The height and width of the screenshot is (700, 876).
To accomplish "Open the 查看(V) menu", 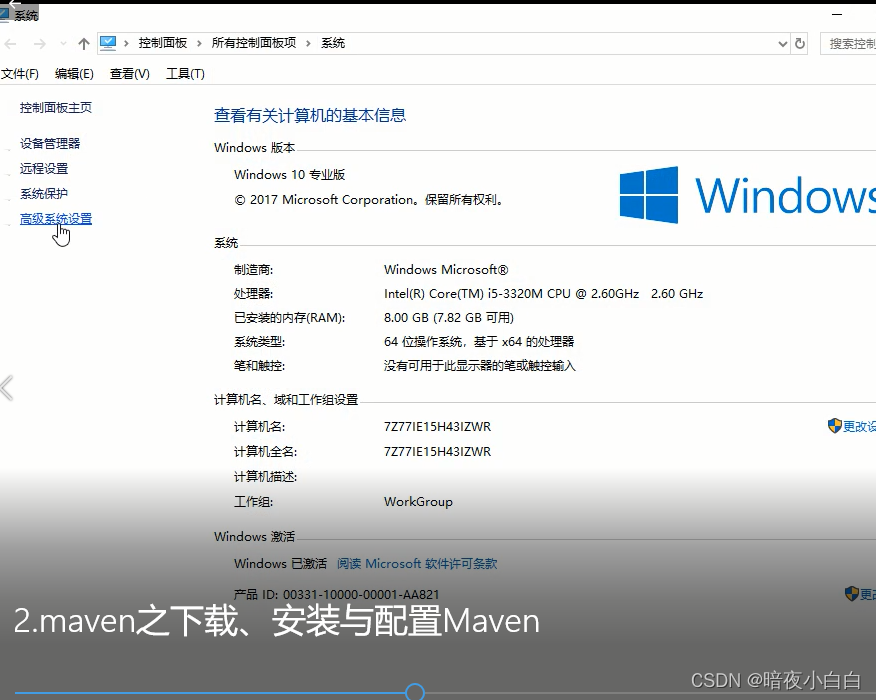I will coord(130,74).
